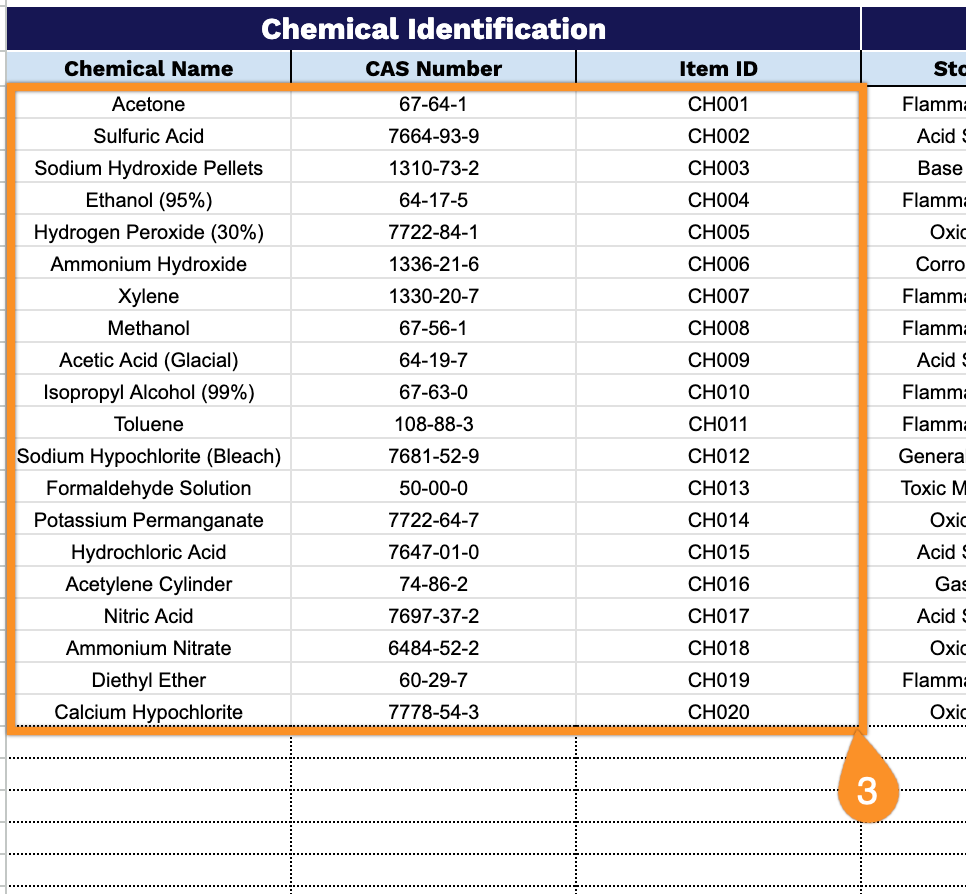966x894 pixels.
Task: Click the Ammonium Hydroxide cell
Action: pyautogui.click(x=149, y=264)
